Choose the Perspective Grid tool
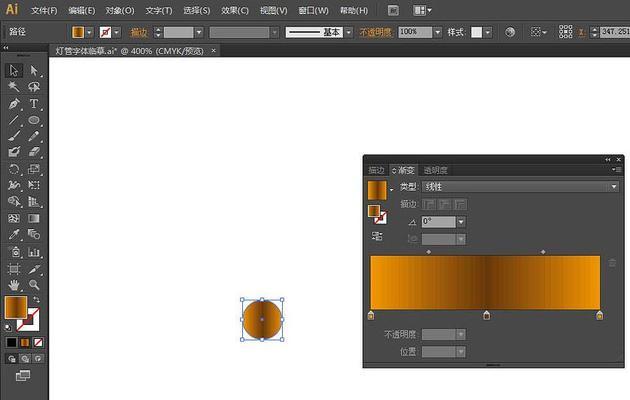Screen dimensions: 630x400 coord(34,201)
